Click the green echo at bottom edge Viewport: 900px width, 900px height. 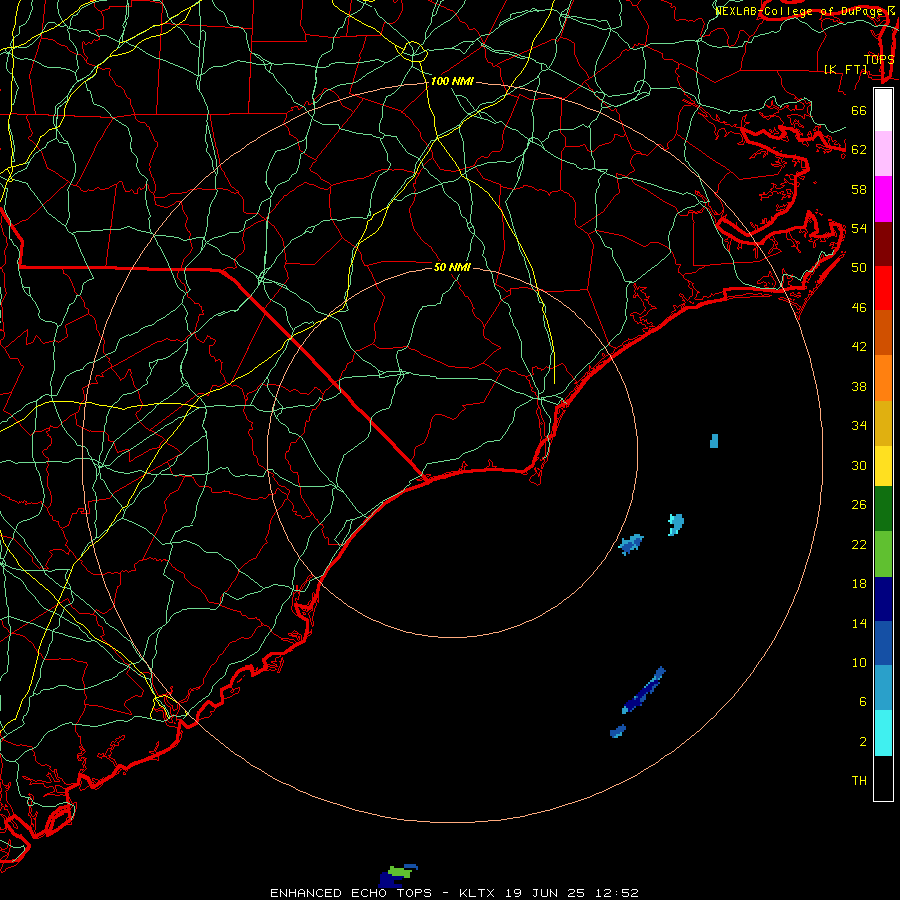point(401,872)
